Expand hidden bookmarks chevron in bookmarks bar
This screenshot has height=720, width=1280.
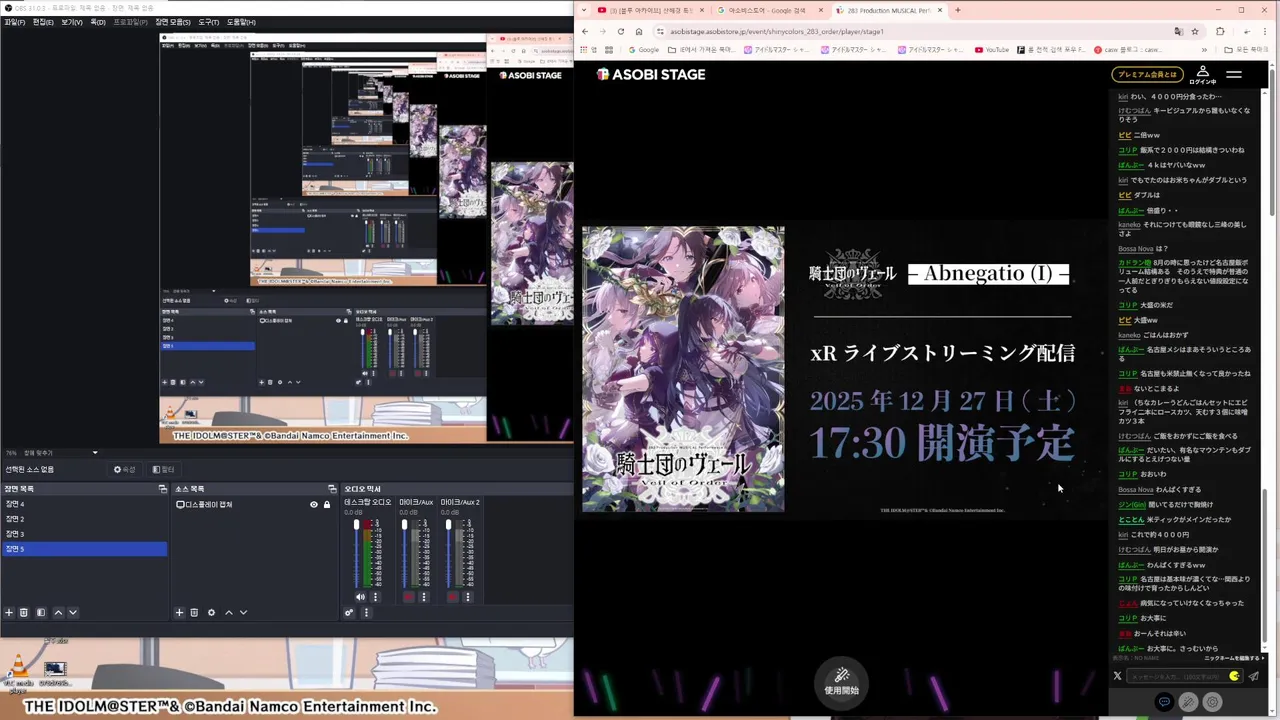tap(1204, 49)
